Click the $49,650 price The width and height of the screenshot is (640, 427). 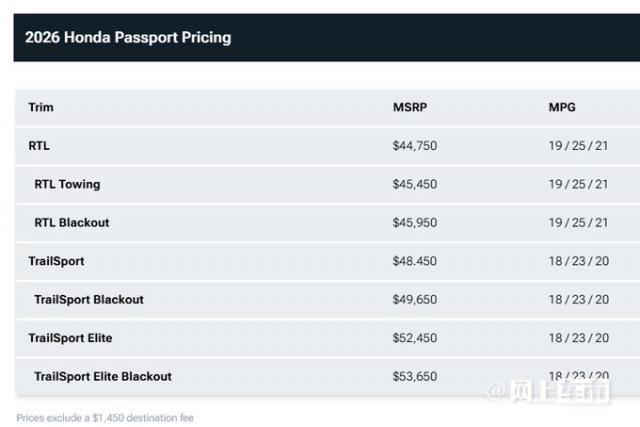tap(415, 300)
